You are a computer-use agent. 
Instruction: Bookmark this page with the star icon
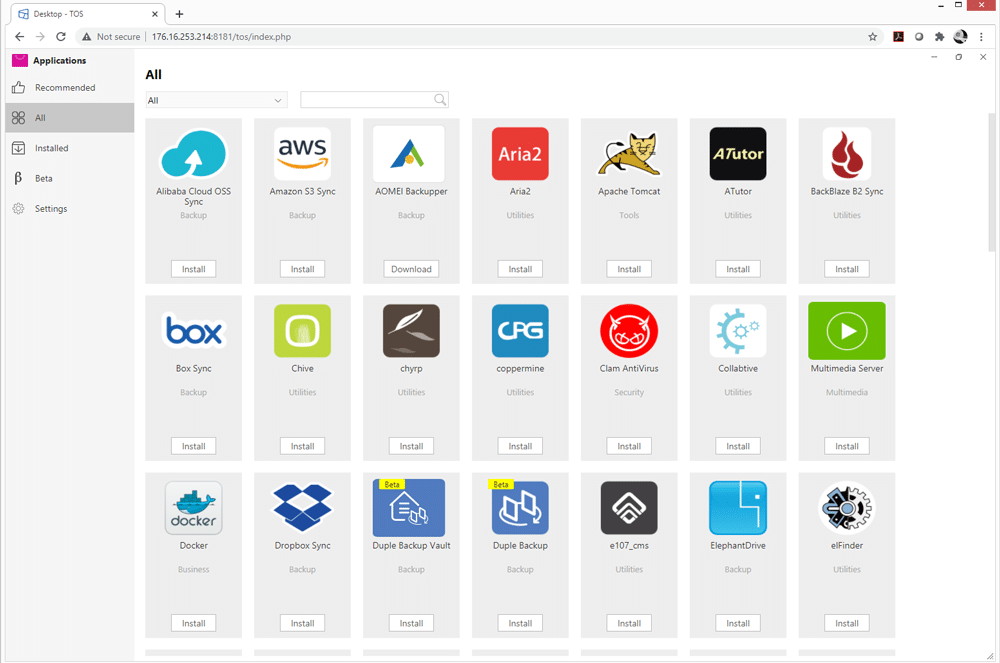(872, 37)
